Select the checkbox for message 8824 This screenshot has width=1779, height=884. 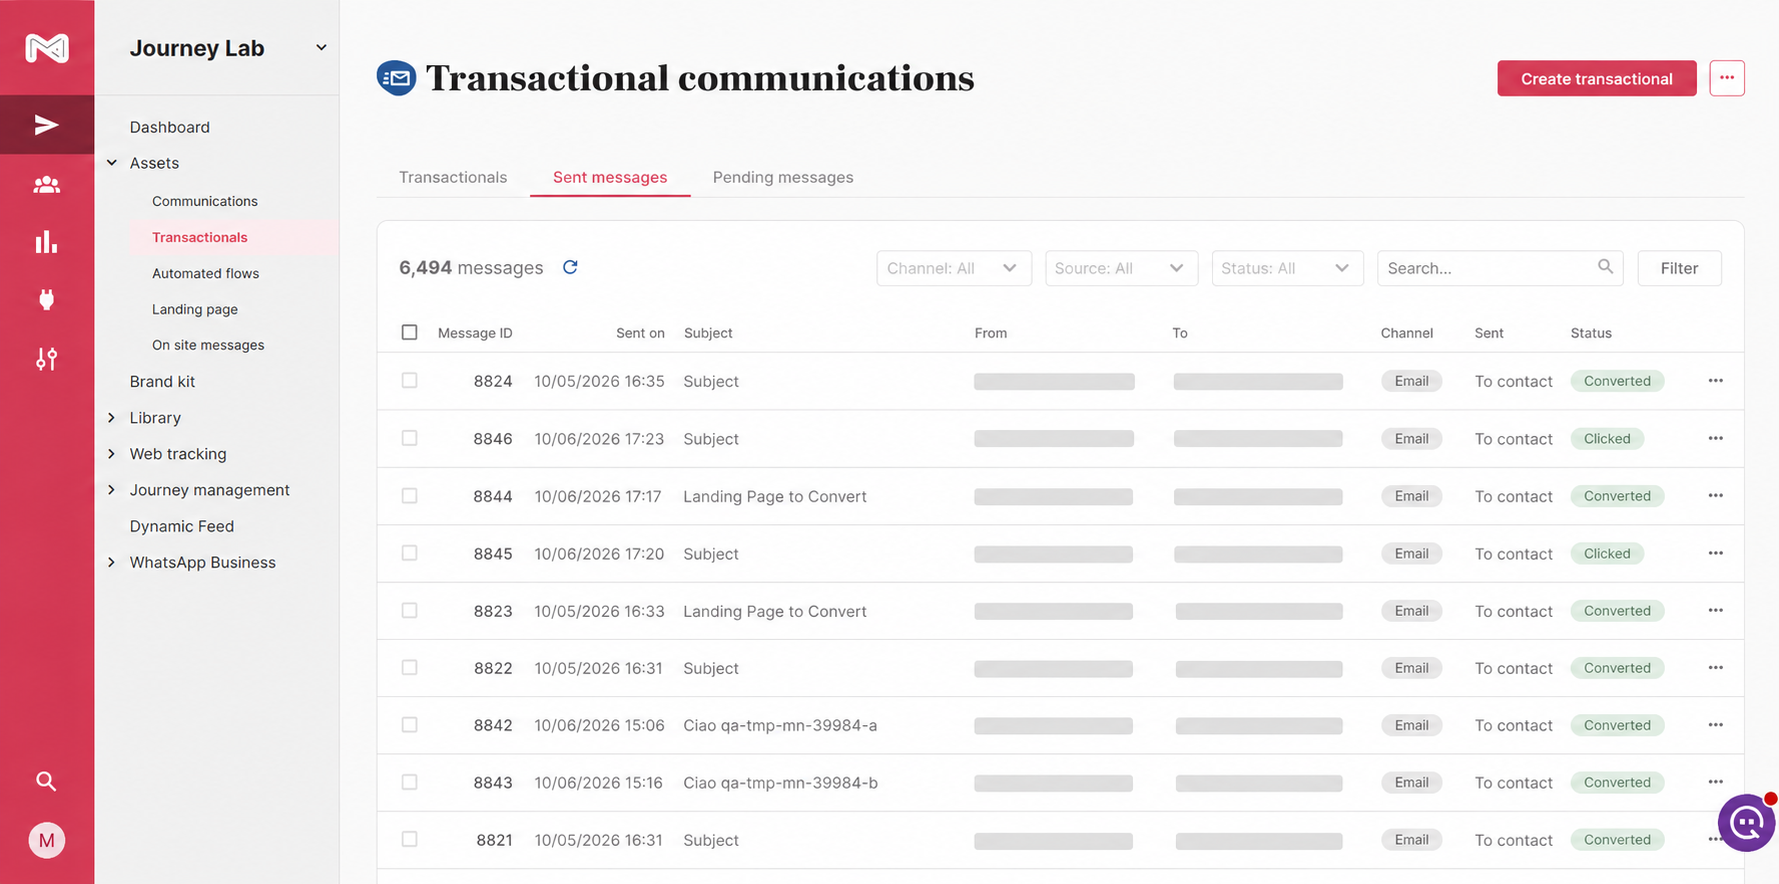point(409,380)
